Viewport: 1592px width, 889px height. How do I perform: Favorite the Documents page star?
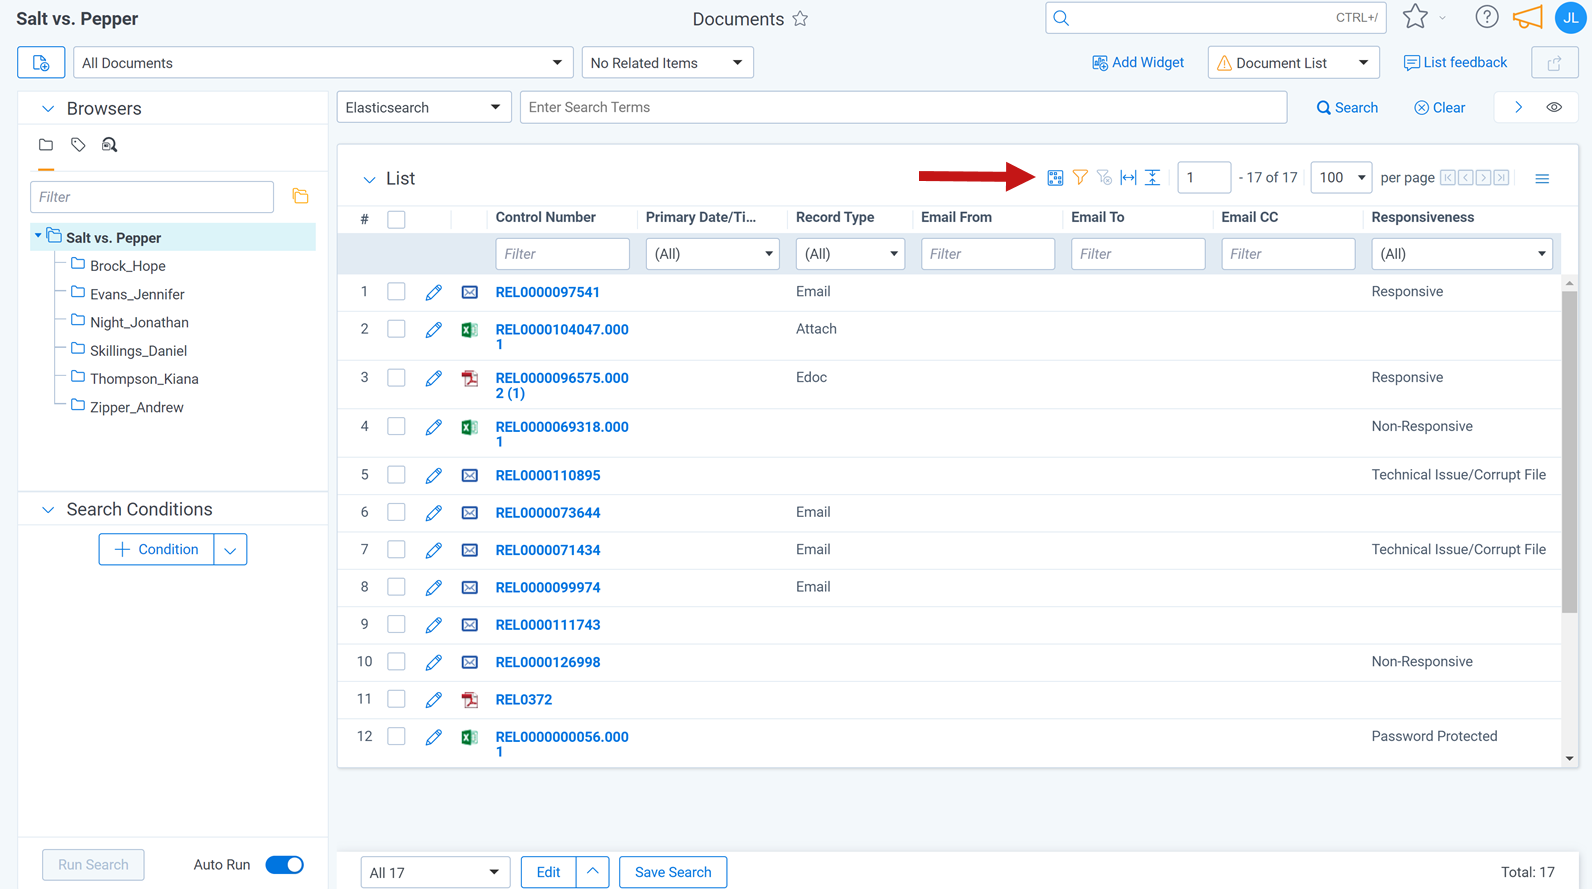[800, 19]
